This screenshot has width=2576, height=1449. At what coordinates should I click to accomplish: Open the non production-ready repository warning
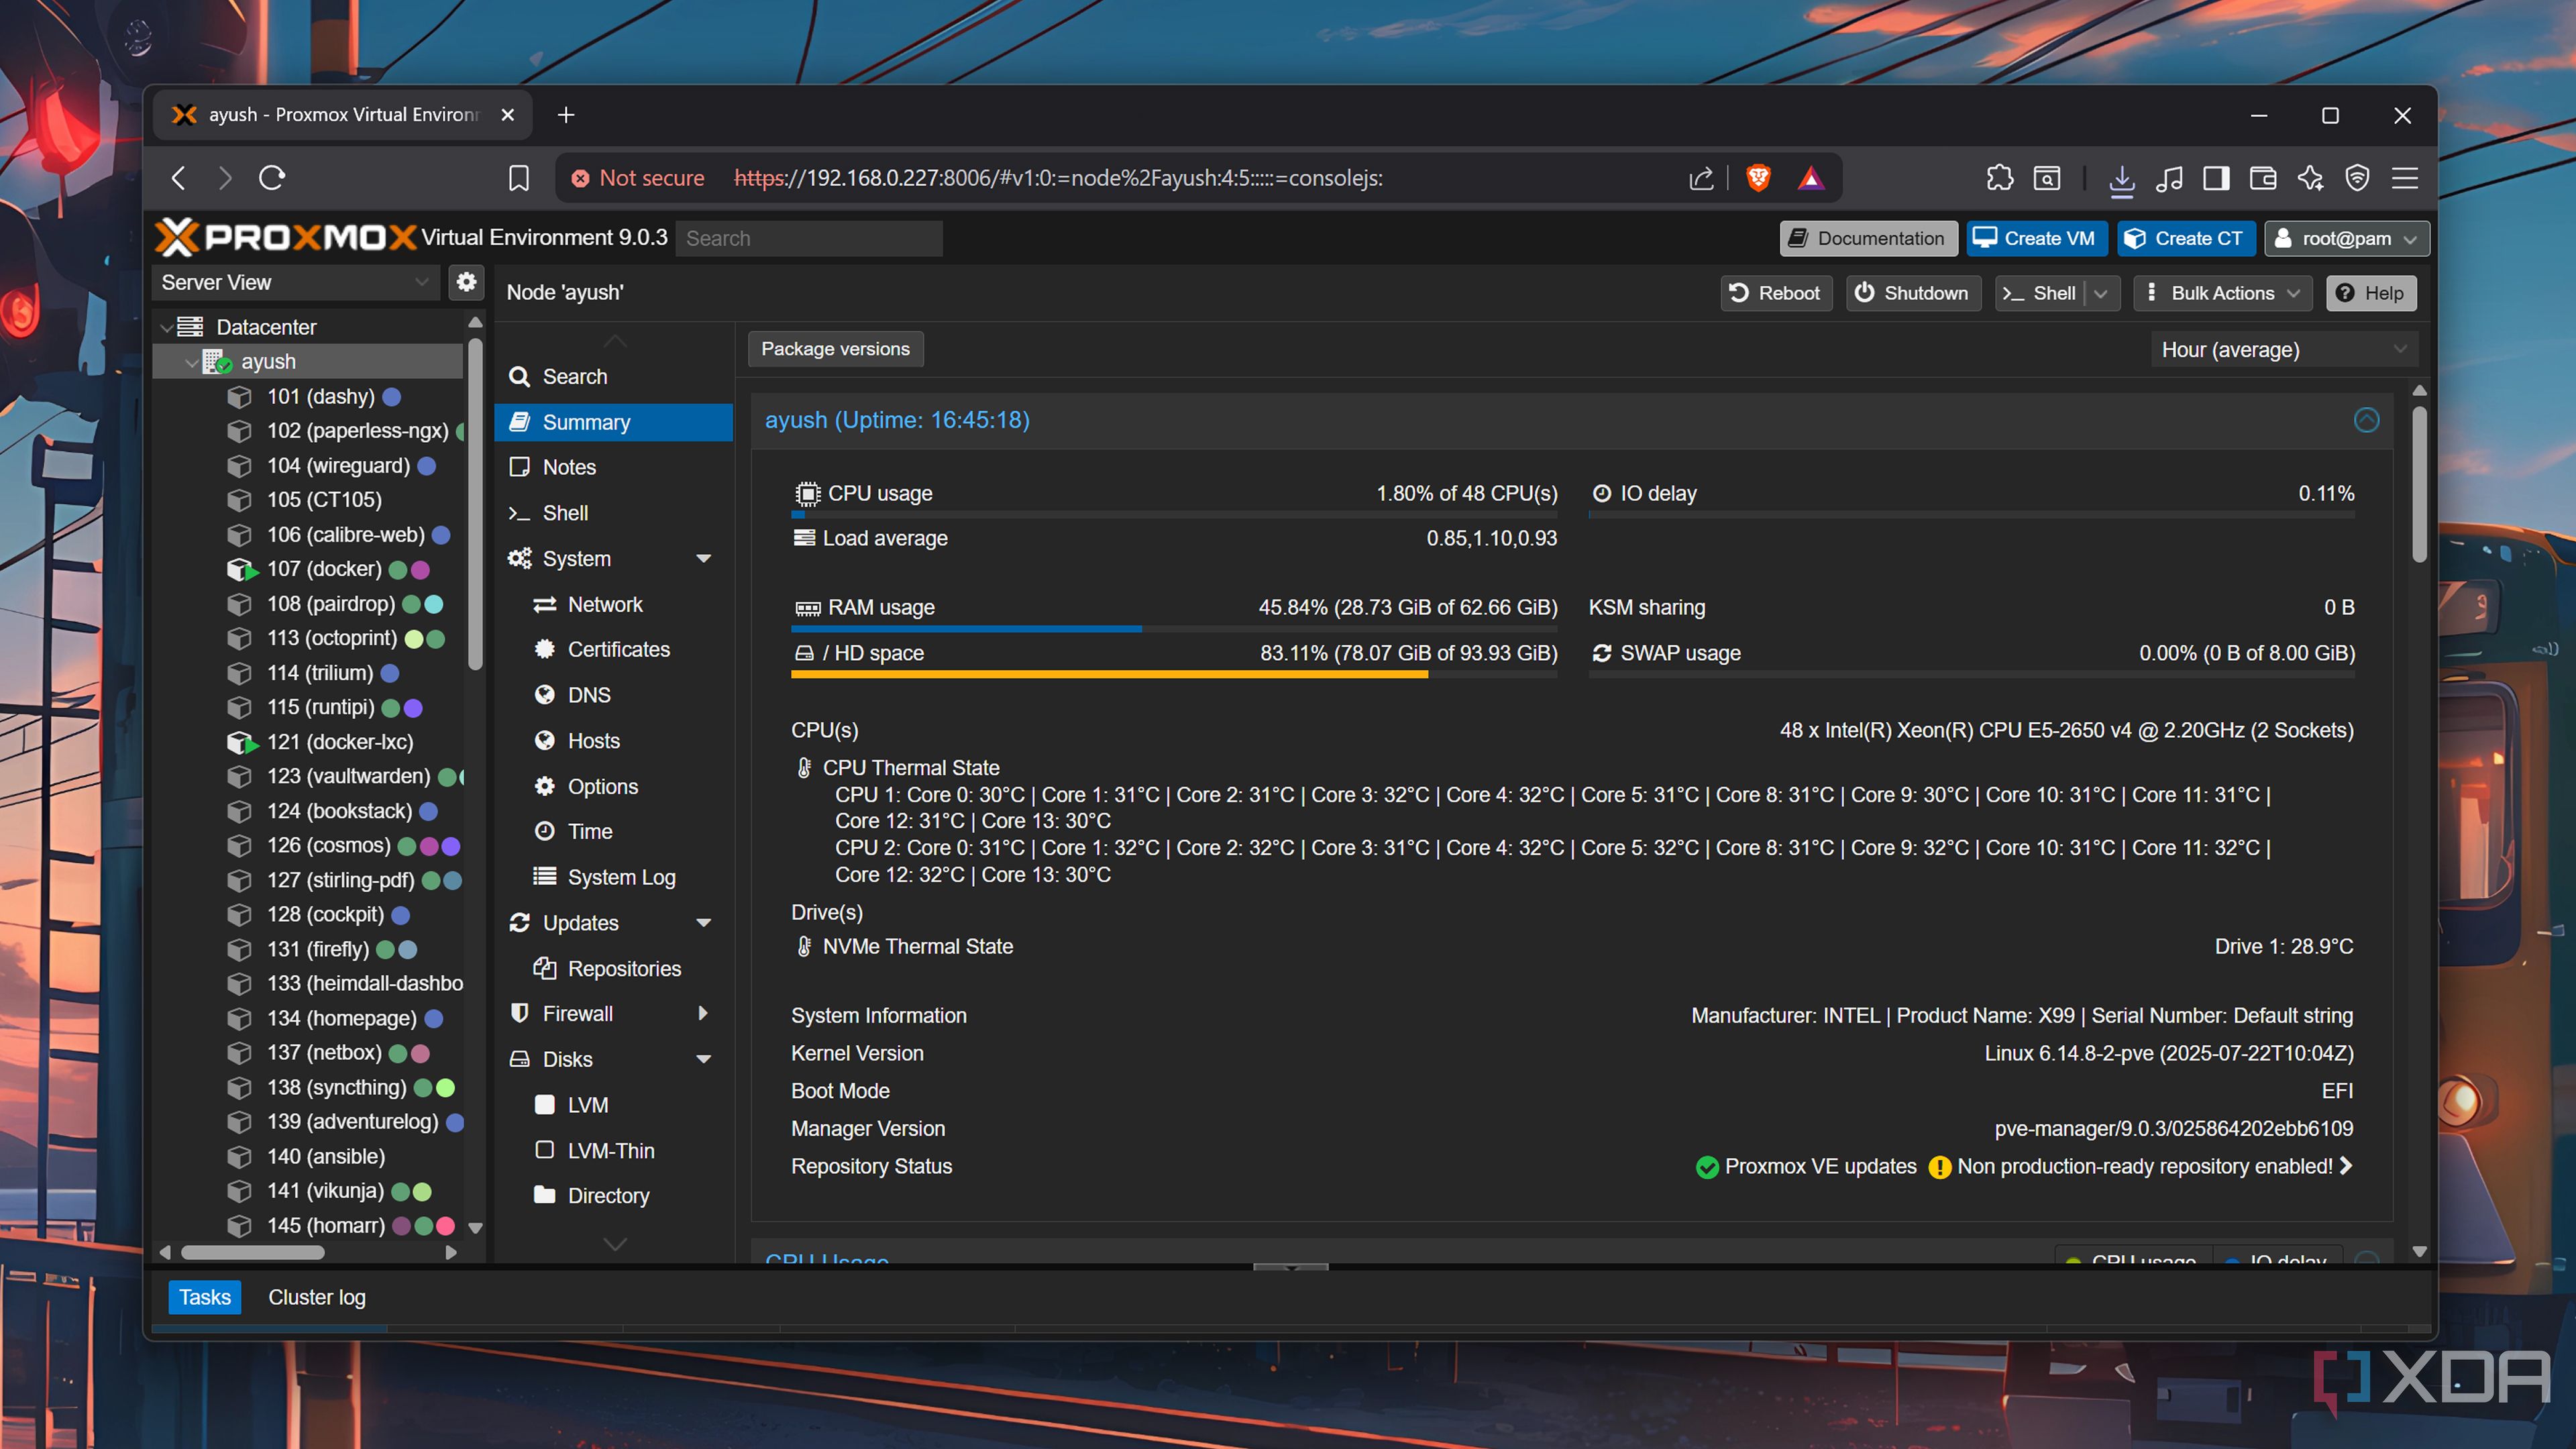pos(2140,1167)
